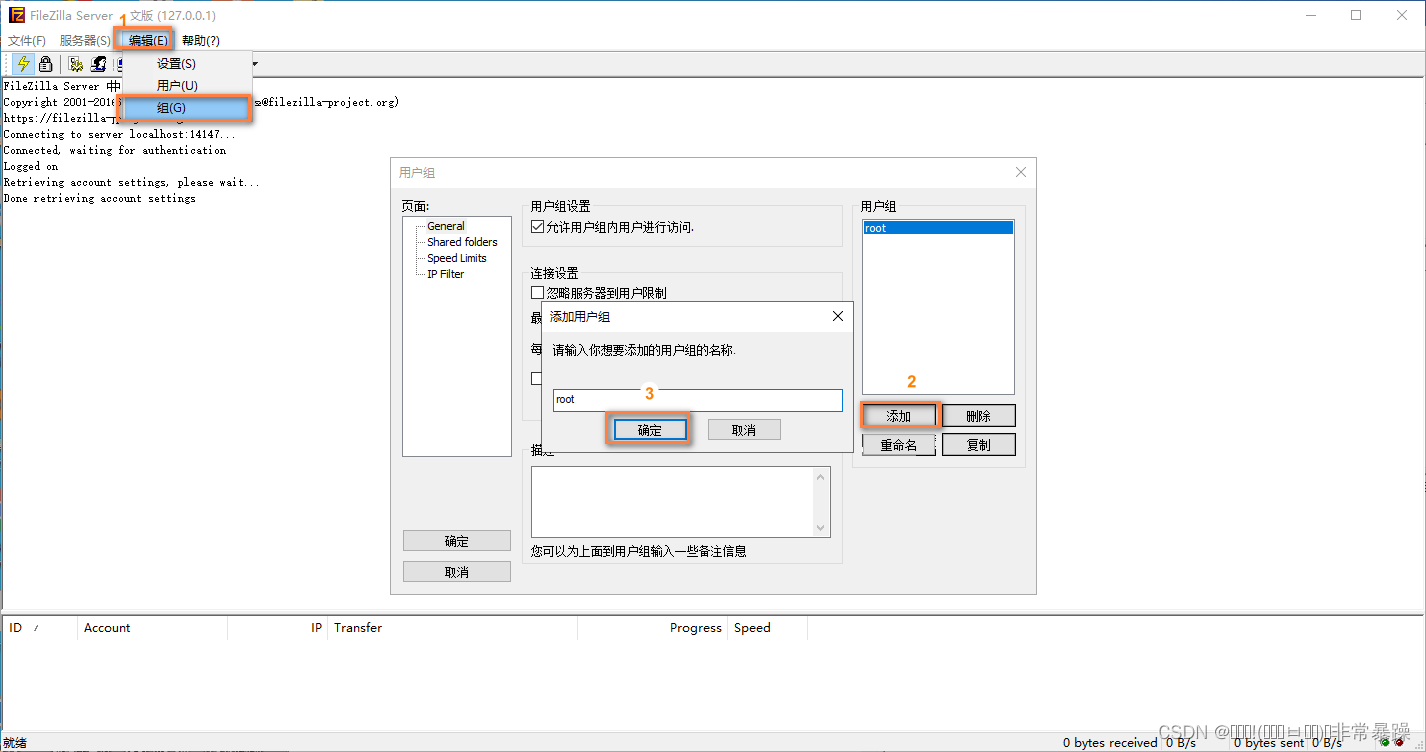Select Speed Limits page in the tree
This screenshot has width=1426, height=752.
(457, 258)
